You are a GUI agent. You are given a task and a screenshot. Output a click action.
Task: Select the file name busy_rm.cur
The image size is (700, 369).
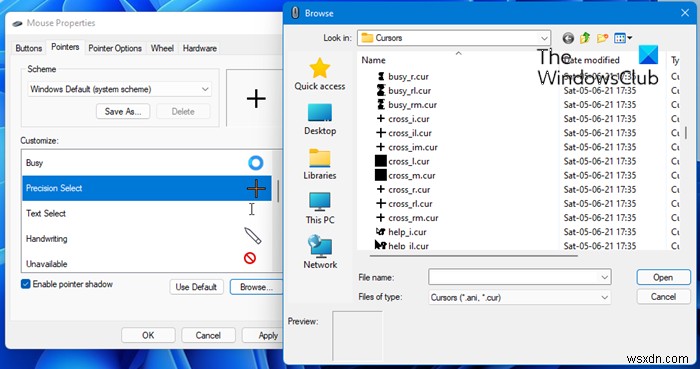click(x=412, y=105)
